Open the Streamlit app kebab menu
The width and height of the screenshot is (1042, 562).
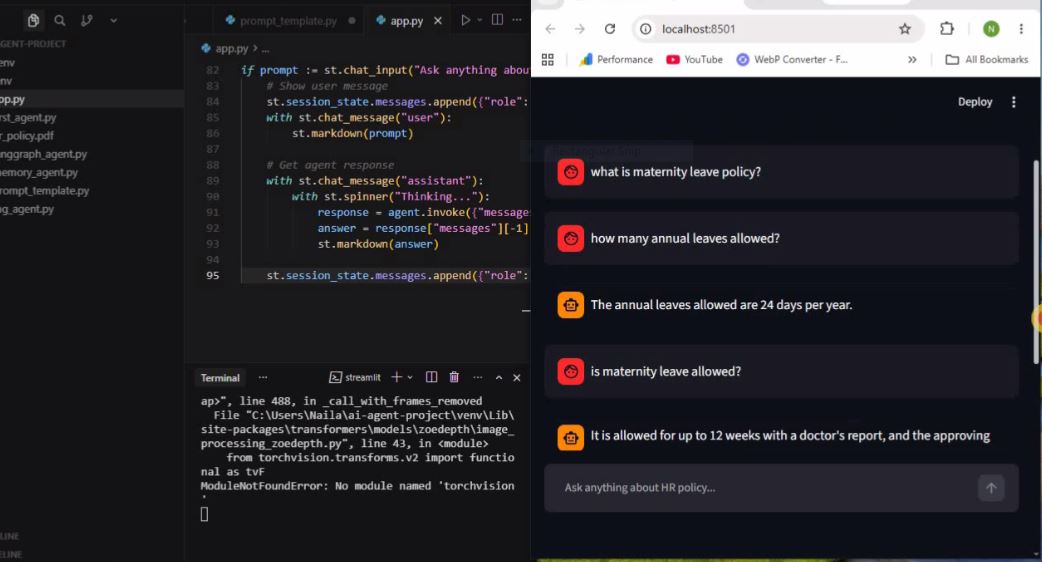pos(1013,102)
